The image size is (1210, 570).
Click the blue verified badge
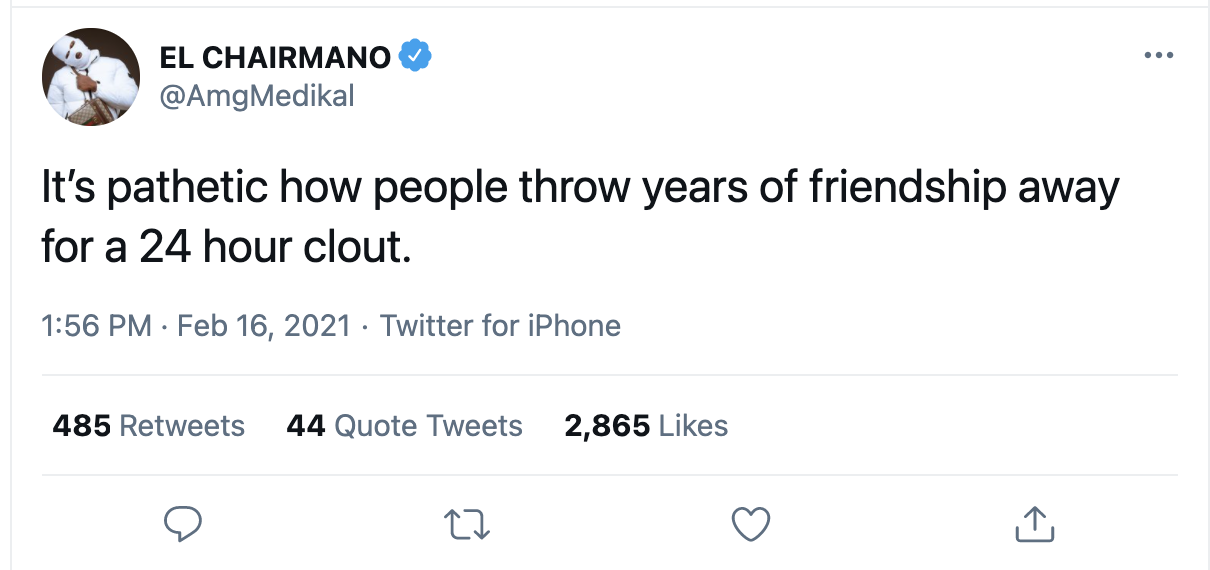pyautogui.click(x=415, y=57)
